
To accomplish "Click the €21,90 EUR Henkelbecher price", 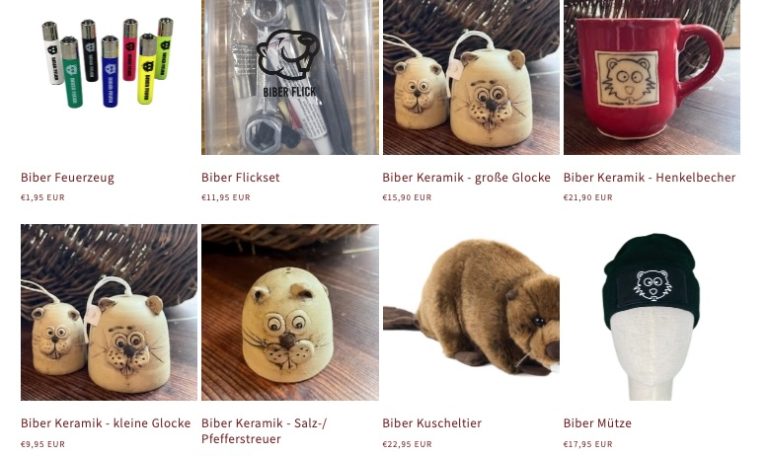I will click(588, 197).
